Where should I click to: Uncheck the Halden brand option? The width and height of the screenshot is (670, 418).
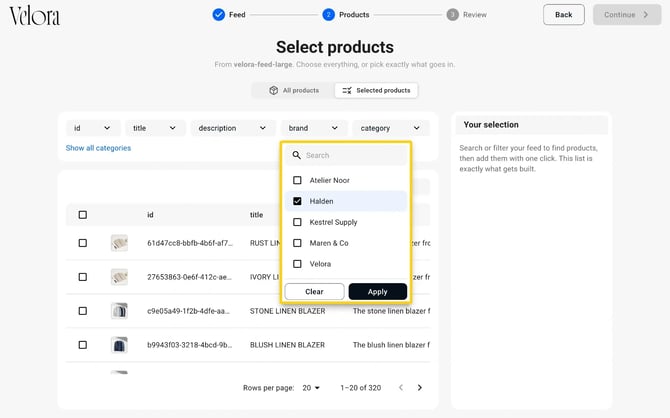[x=297, y=201]
